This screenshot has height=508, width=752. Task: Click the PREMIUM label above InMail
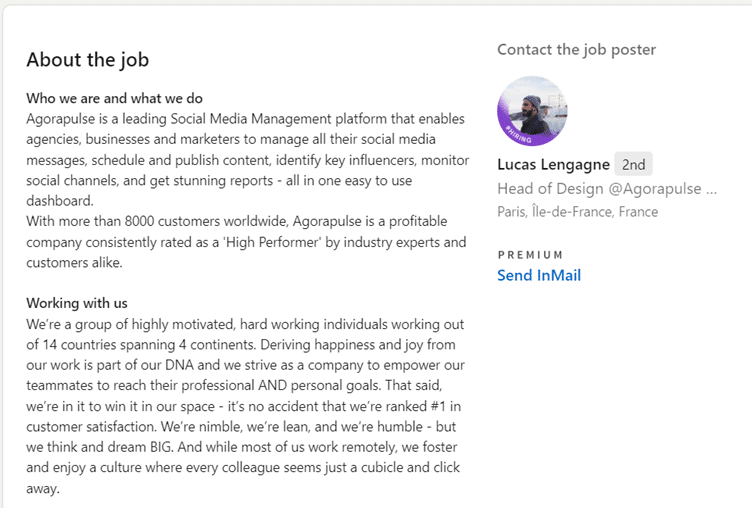point(530,255)
